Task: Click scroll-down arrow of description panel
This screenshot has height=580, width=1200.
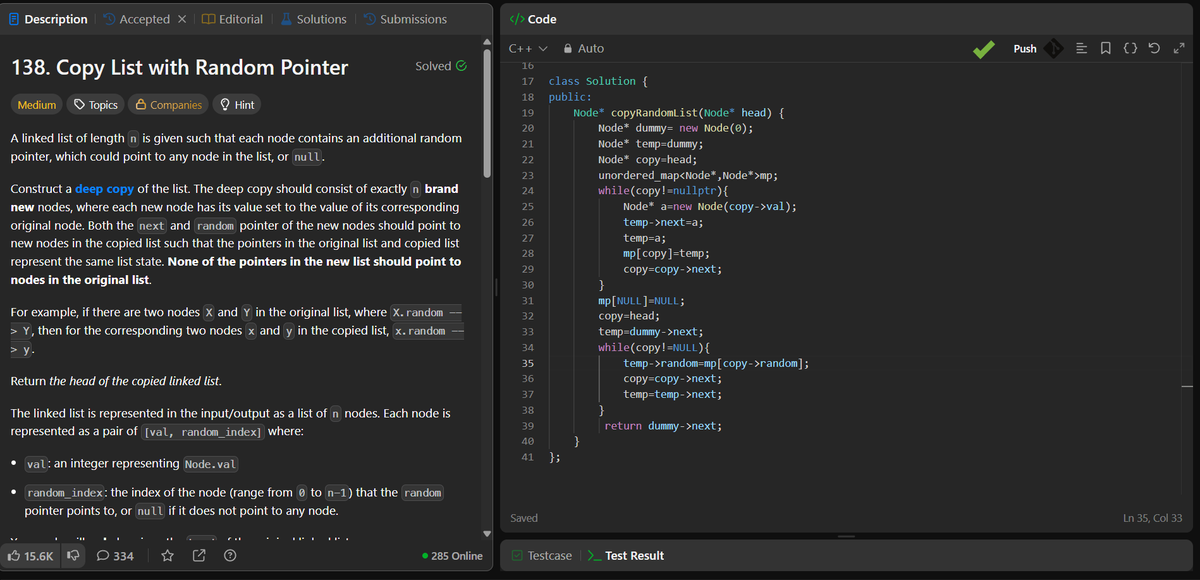Action: point(488,532)
